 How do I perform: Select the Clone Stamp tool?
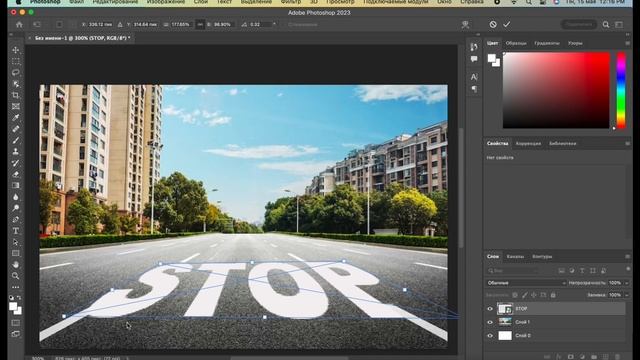16,151
